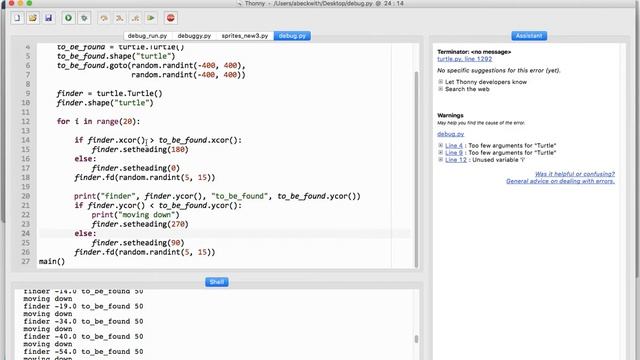Create a new file with the New icon
Screen dimensions: 640x360
click(x=17, y=18)
